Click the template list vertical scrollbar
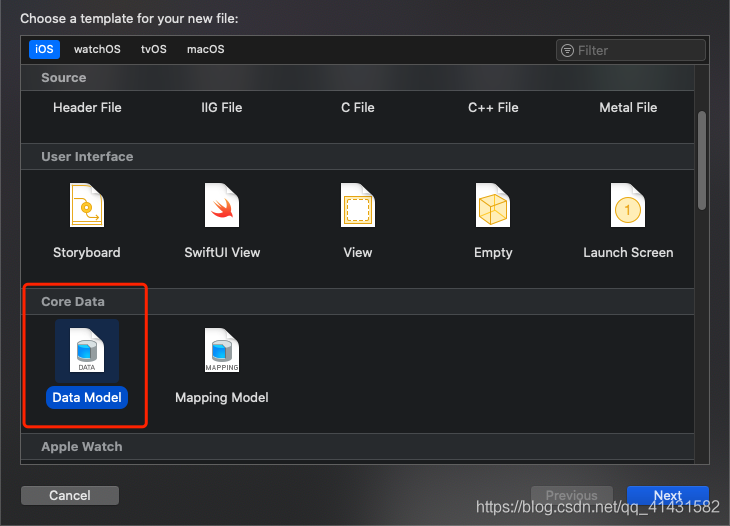Screen dimensions: 730x526 tap(702, 161)
